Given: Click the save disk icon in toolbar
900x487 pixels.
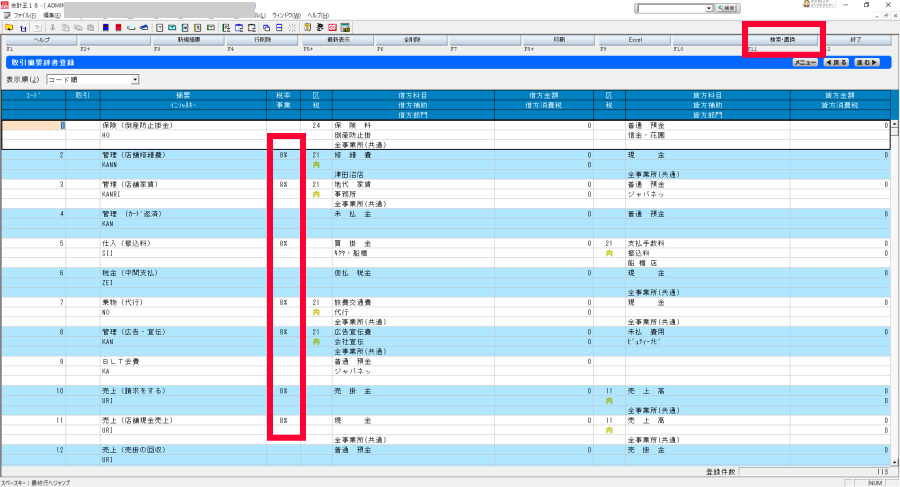Looking at the screenshot, I should click(22, 27).
